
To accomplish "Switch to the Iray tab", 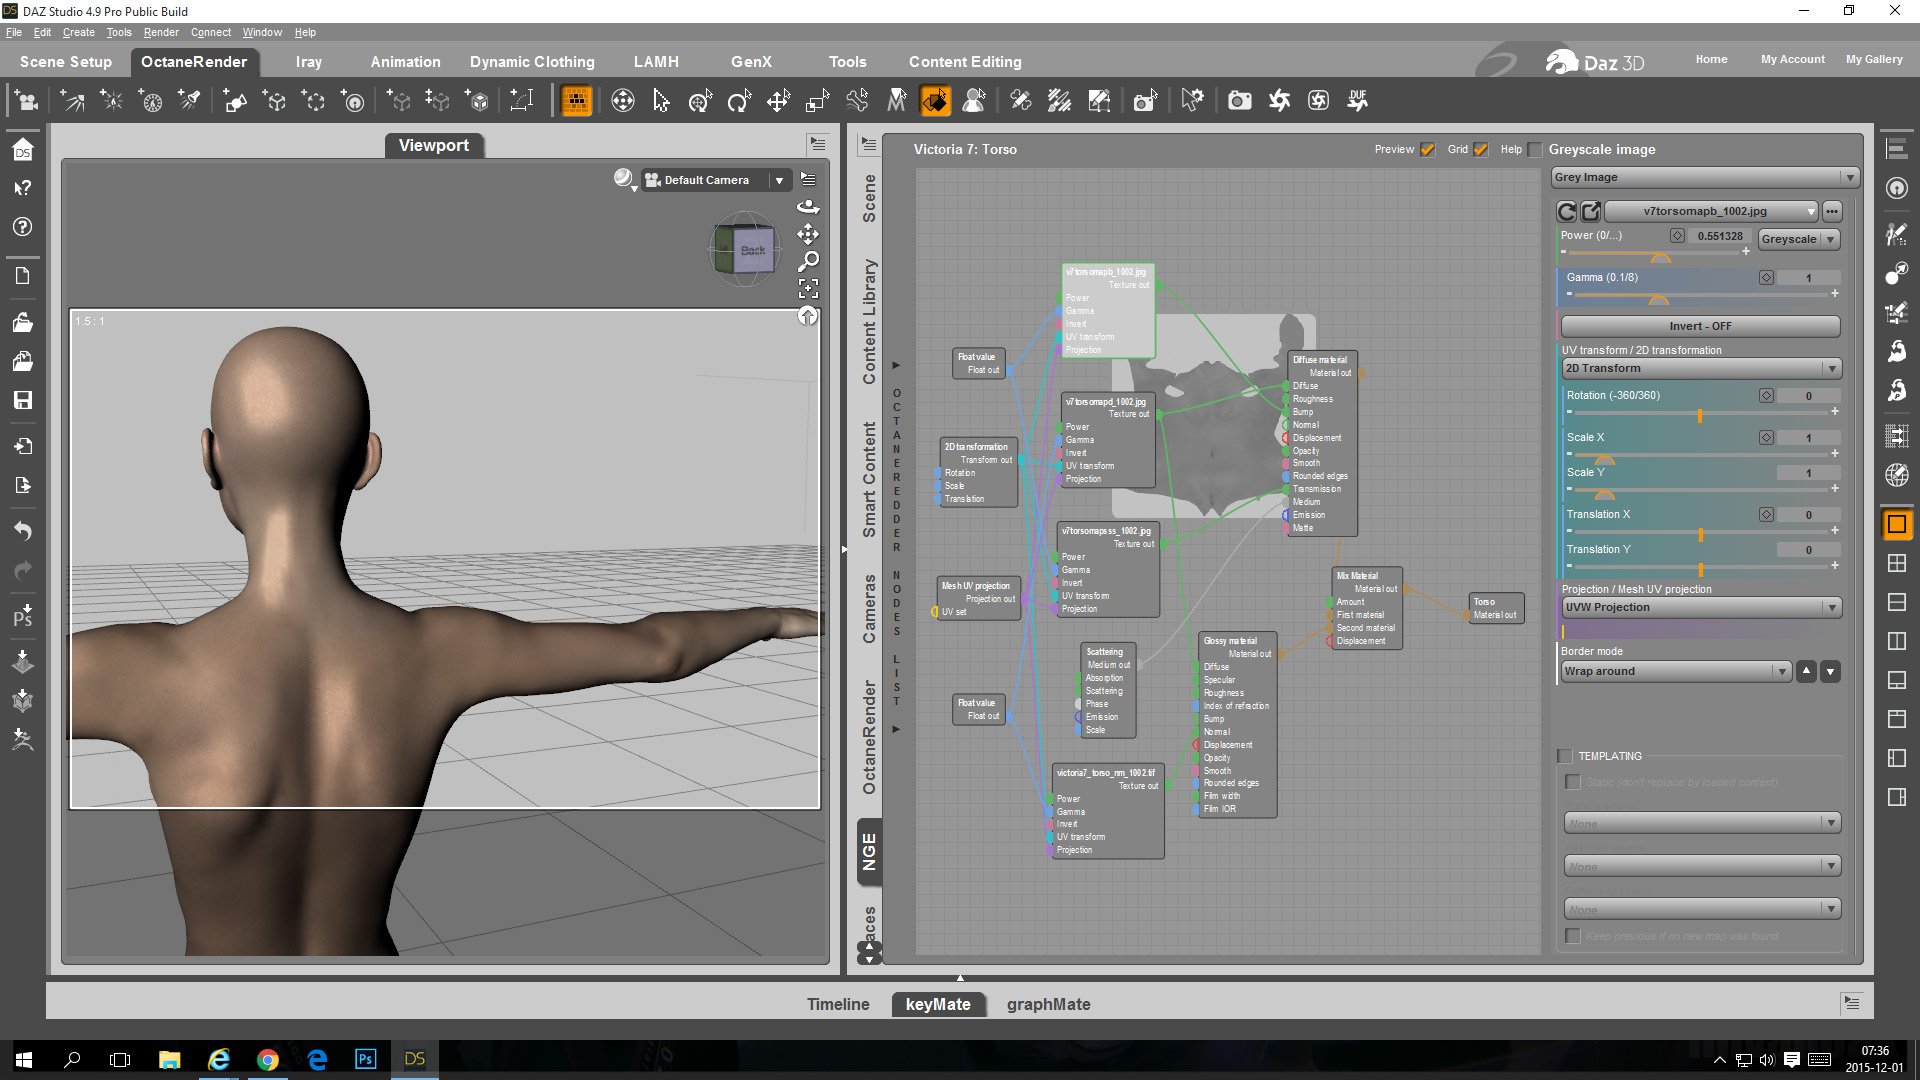I will pos(308,62).
